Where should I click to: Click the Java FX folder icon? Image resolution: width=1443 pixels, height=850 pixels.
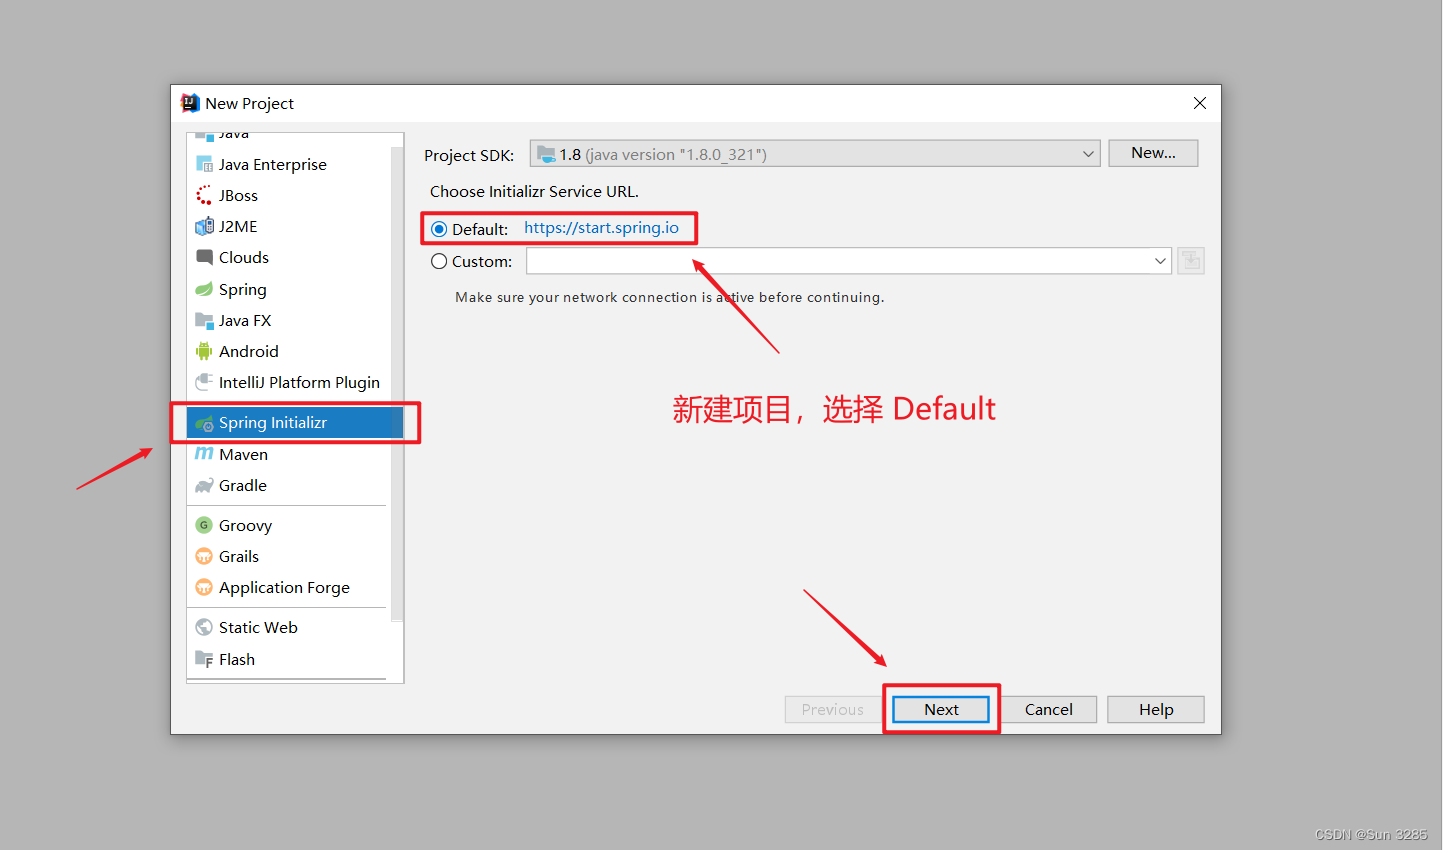coord(204,320)
